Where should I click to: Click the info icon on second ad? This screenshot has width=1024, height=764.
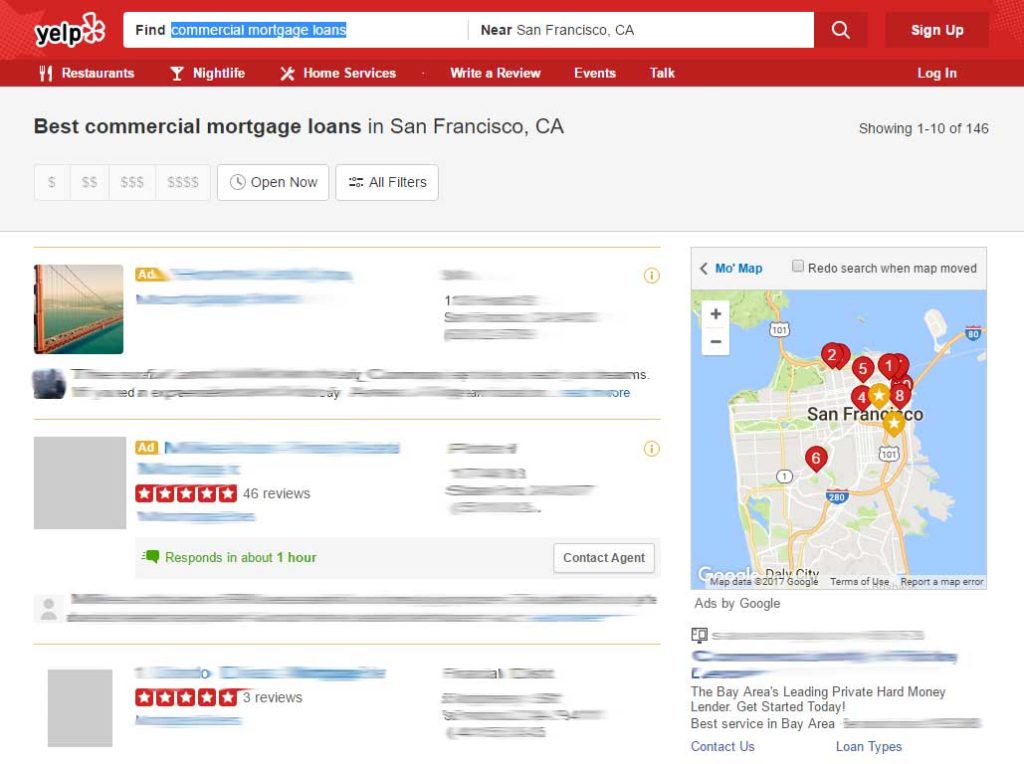coord(651,449)
